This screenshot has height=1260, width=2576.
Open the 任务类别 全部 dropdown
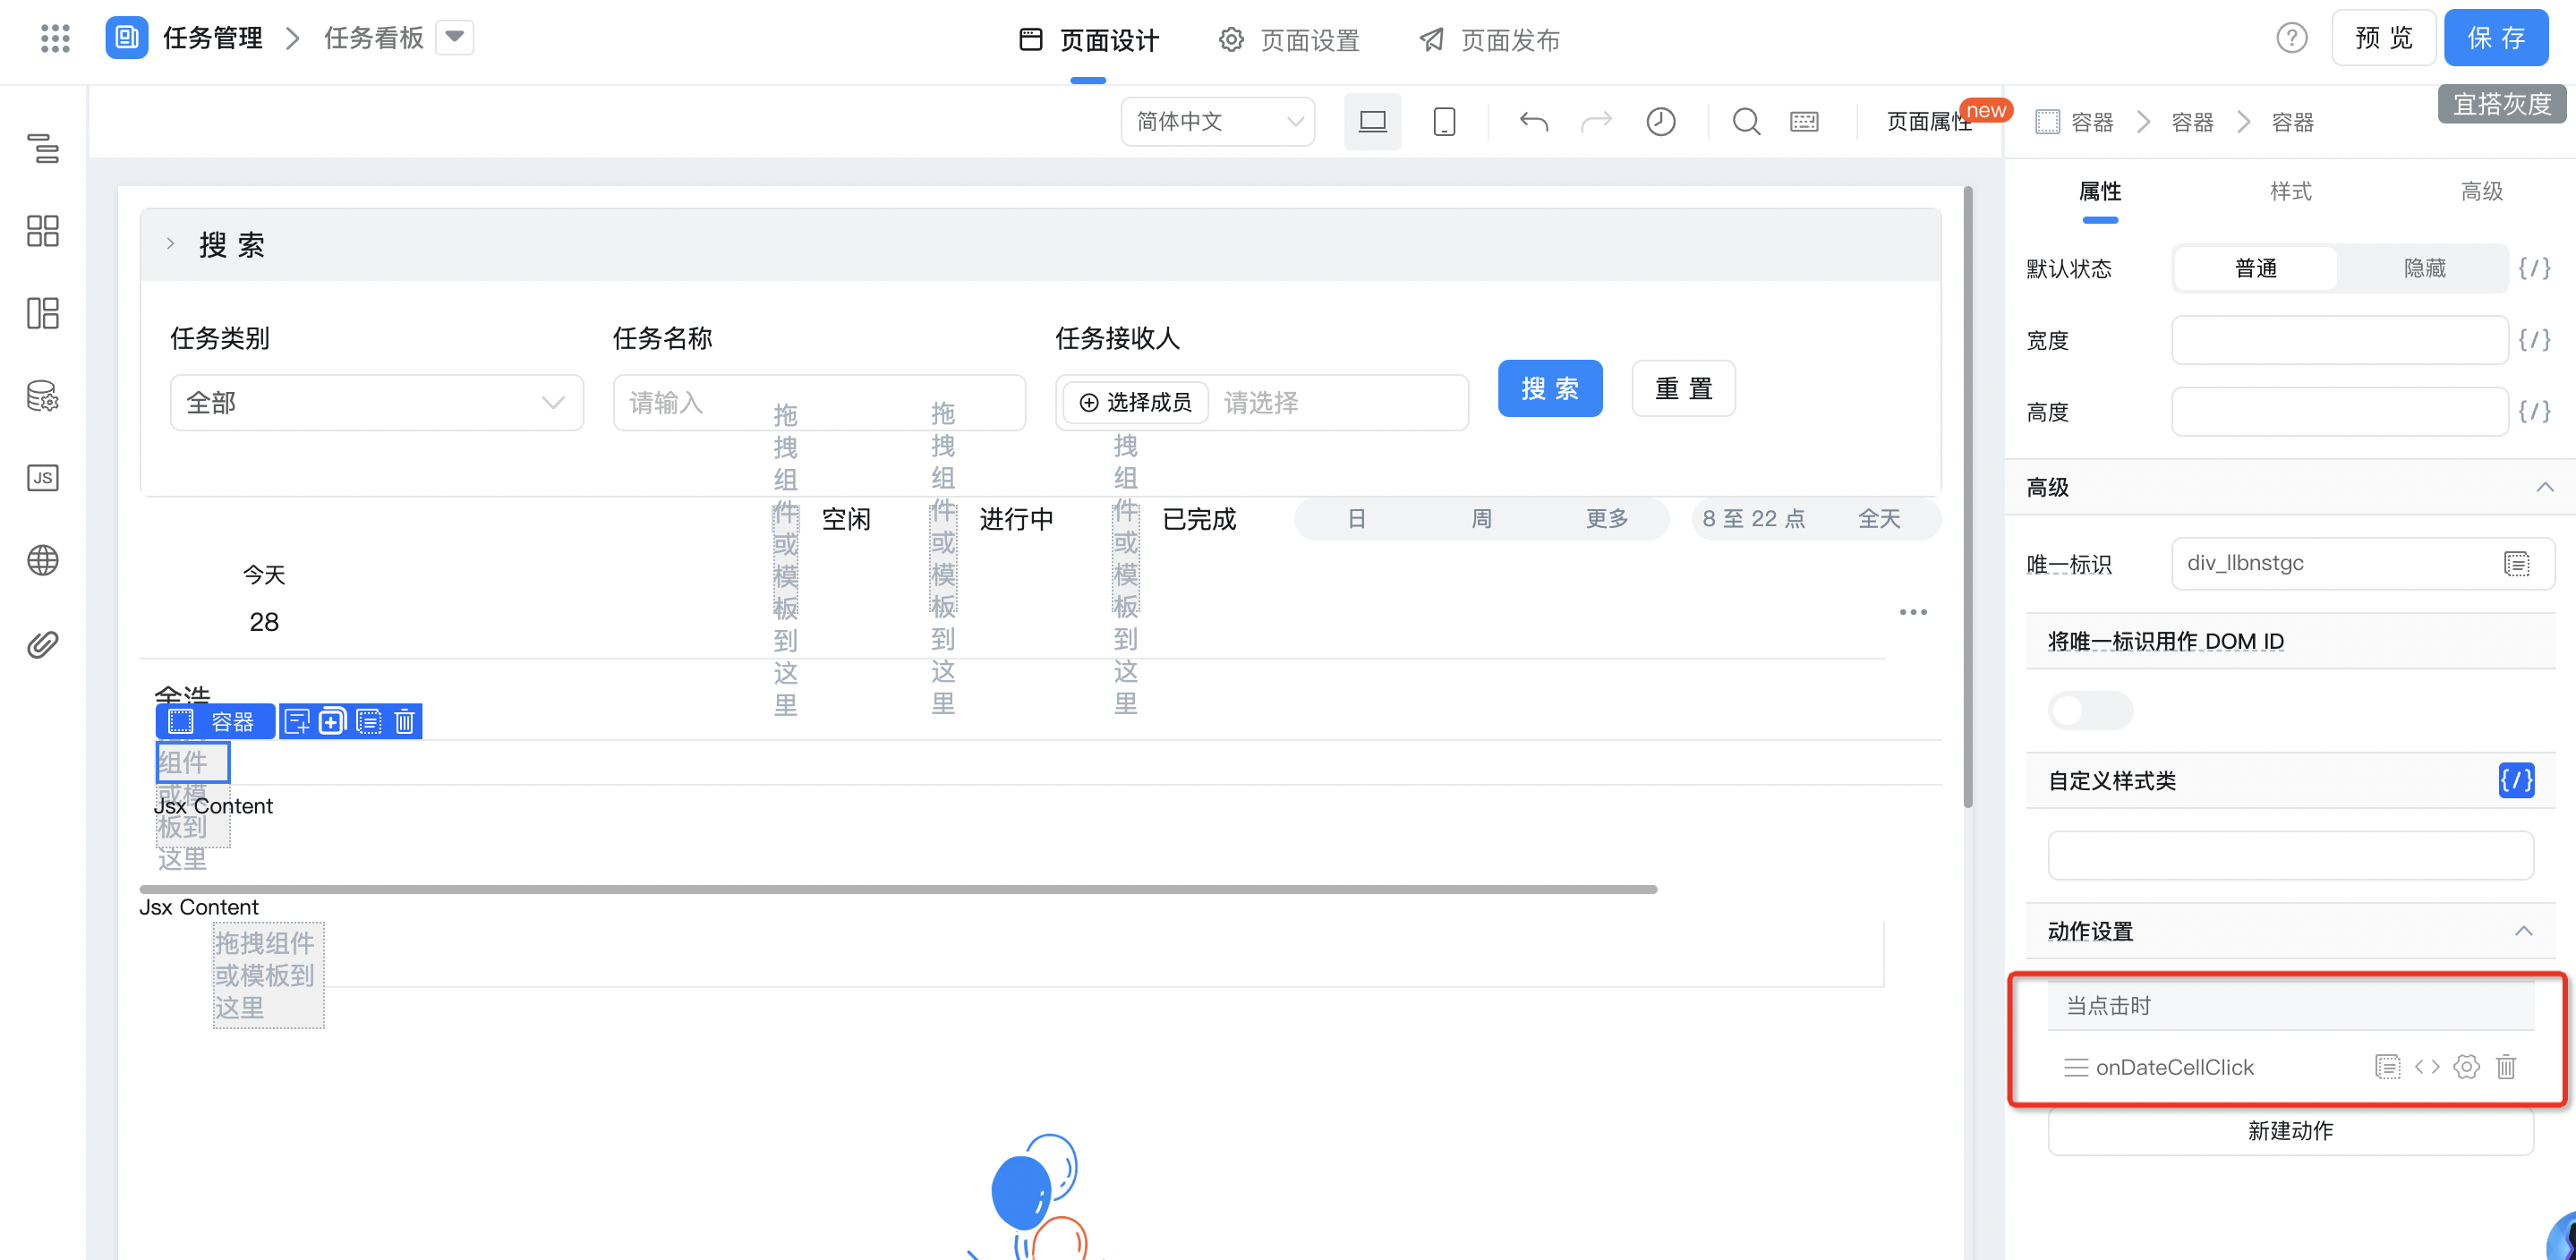pyautogui.click(x=376, y=403)
